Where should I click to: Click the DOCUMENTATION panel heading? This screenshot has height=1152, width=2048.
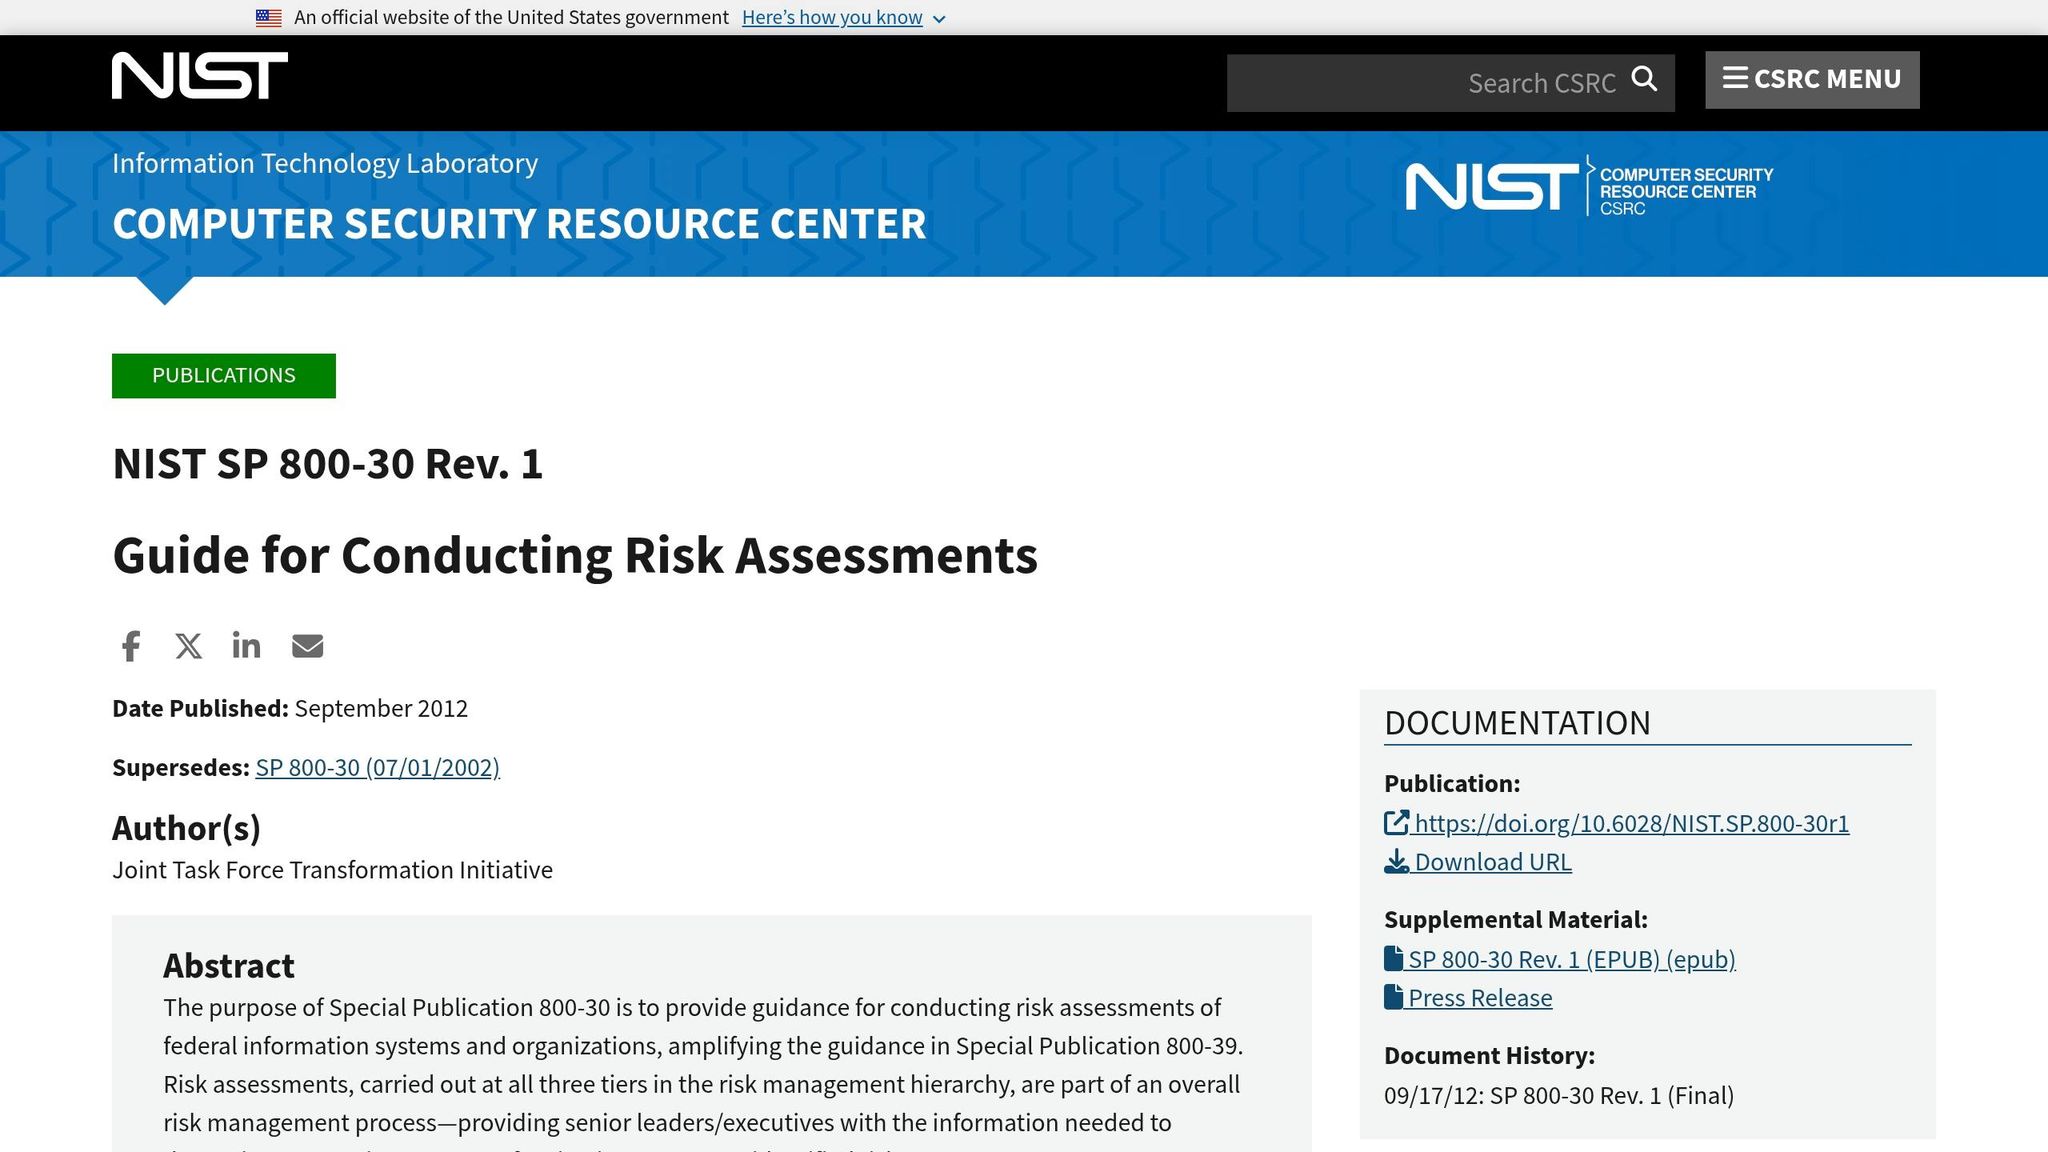[x=1517, y=723]
